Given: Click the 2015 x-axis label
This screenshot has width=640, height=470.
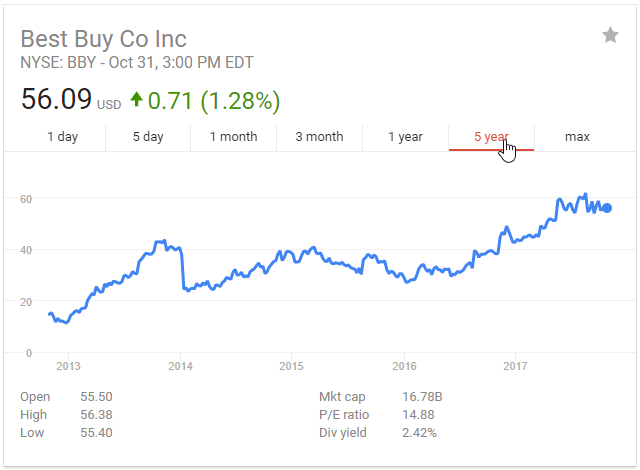Looking at the screenshot, I should pos(291,366).
